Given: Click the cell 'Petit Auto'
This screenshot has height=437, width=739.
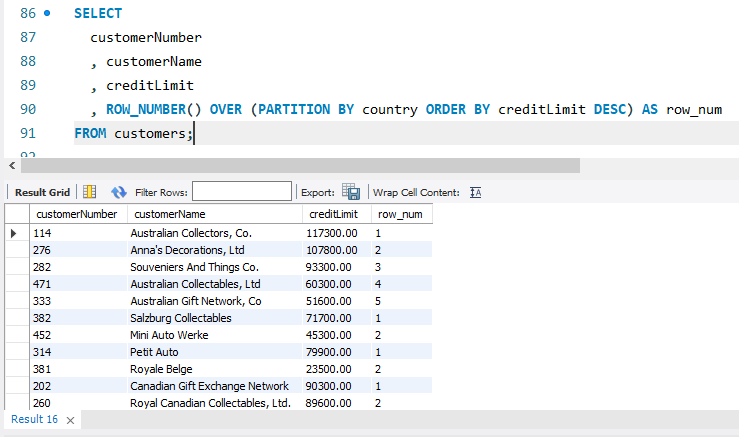Looking at the screenshot, I should [214, 352].
